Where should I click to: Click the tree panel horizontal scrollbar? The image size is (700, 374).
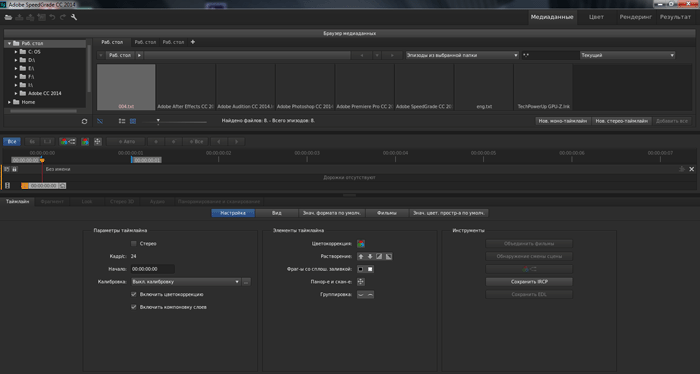[43, 111]
